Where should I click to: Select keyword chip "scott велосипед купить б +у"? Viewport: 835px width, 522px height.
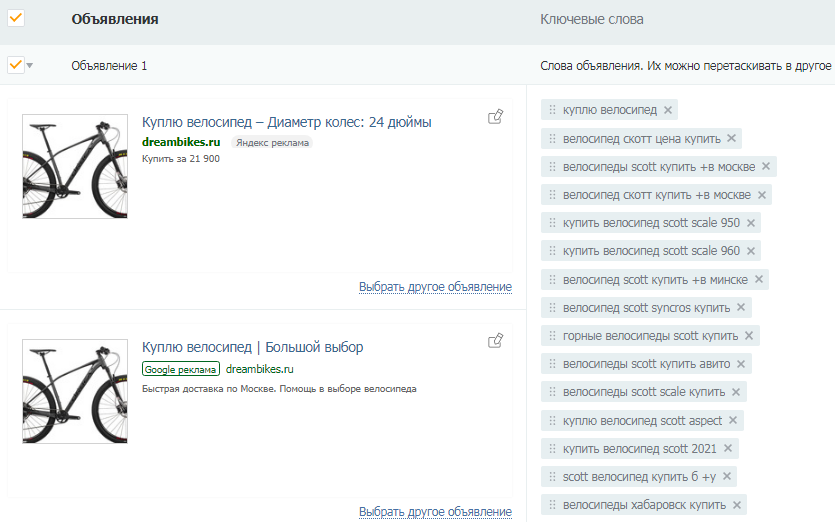click(639, 477)
